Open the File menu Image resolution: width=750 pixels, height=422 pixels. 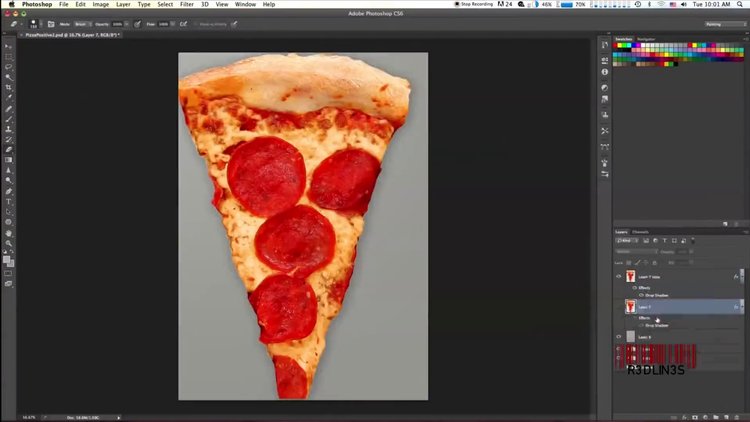[64, 4]
